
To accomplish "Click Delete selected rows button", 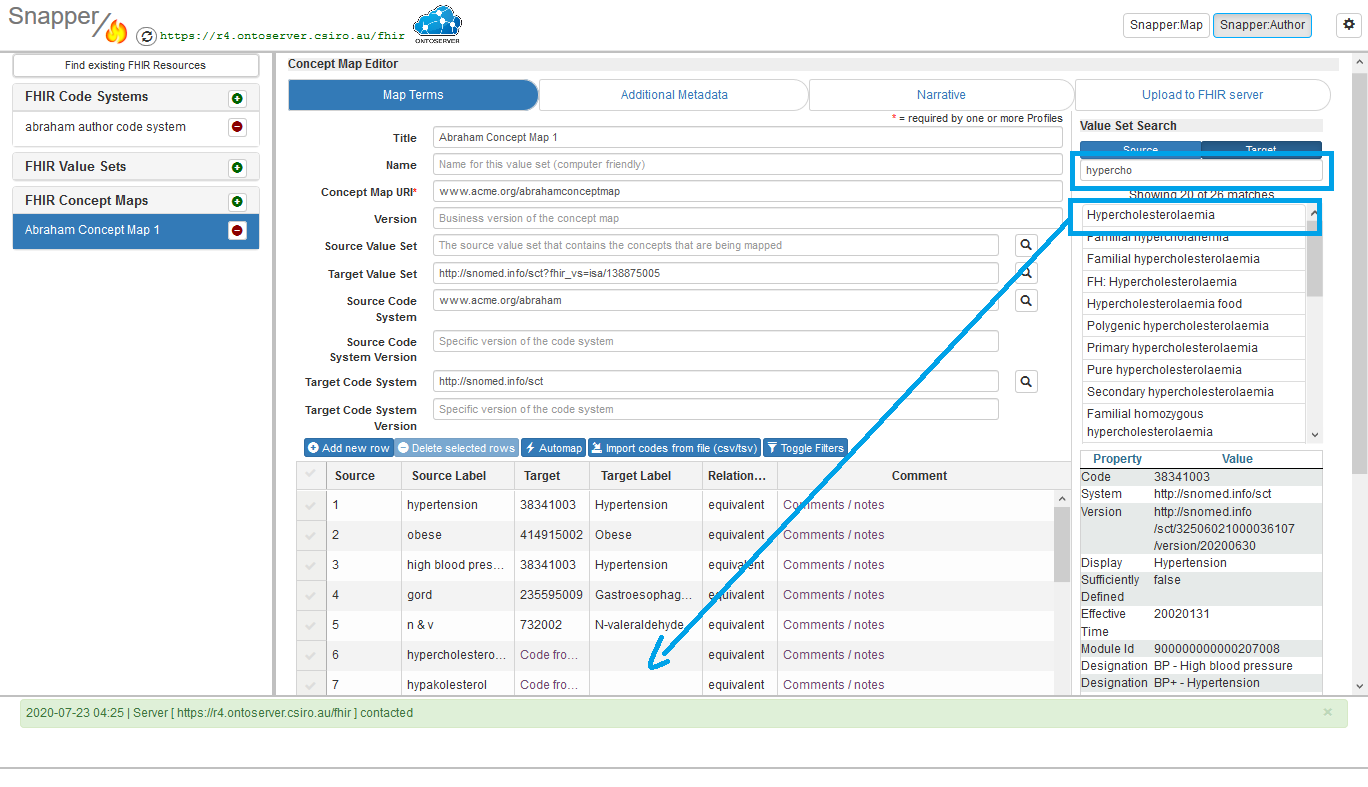I will click(456, 448).
